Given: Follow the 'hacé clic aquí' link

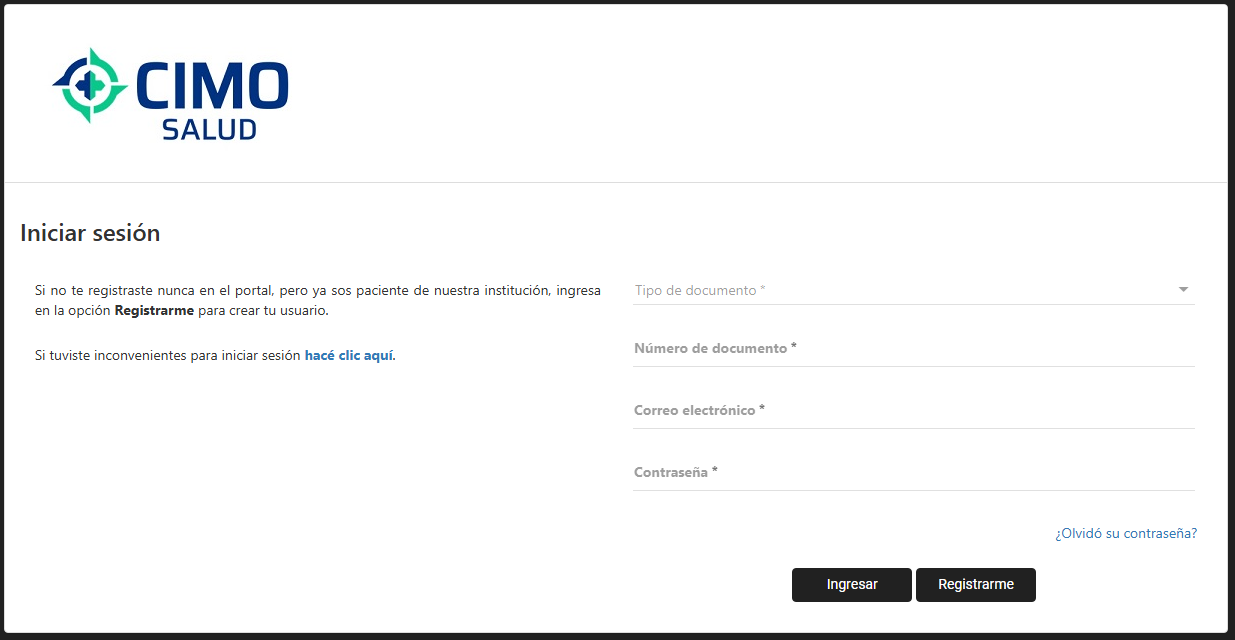Looking at the screenshot, I should pyautogui.click(x=349, y=355).
